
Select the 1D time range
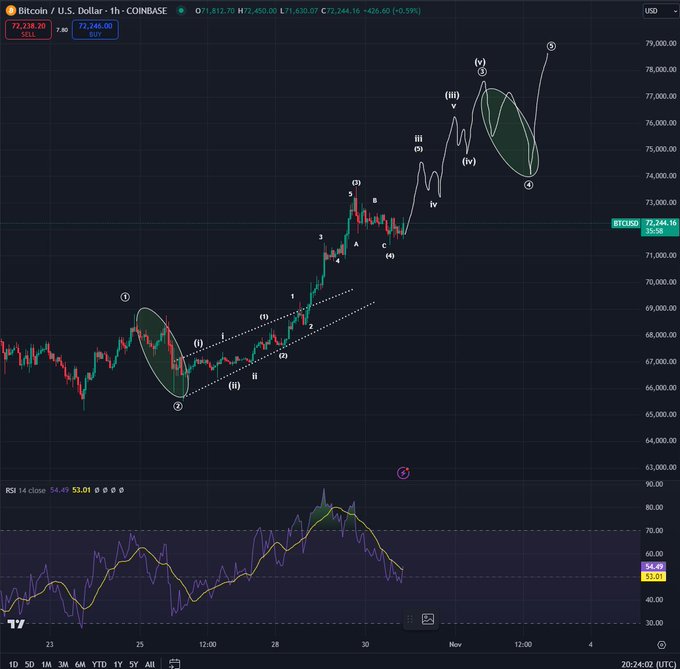coord(13,664)
